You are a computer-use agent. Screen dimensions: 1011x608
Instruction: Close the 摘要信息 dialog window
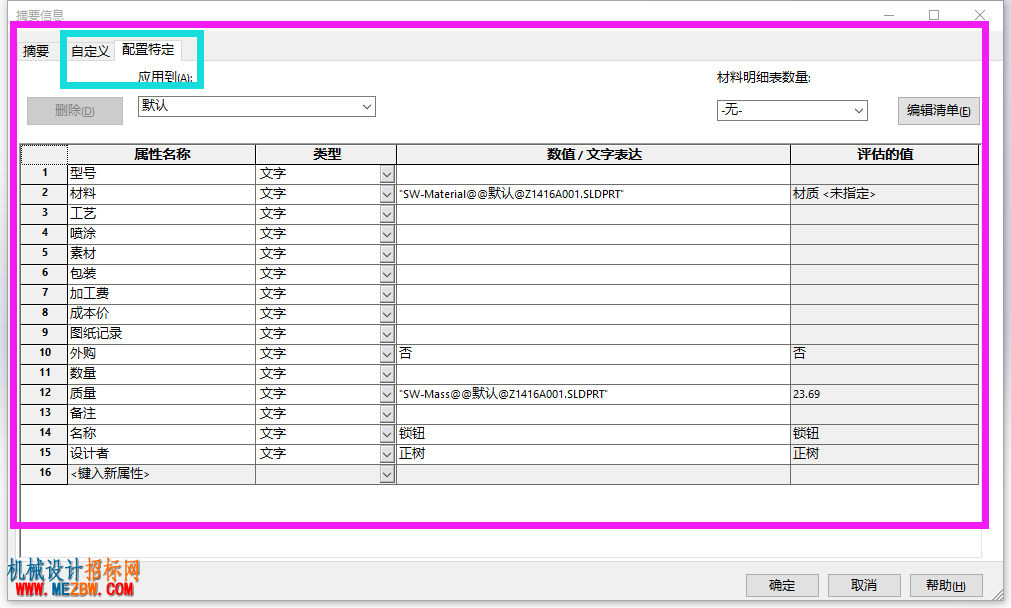(979, 15)
